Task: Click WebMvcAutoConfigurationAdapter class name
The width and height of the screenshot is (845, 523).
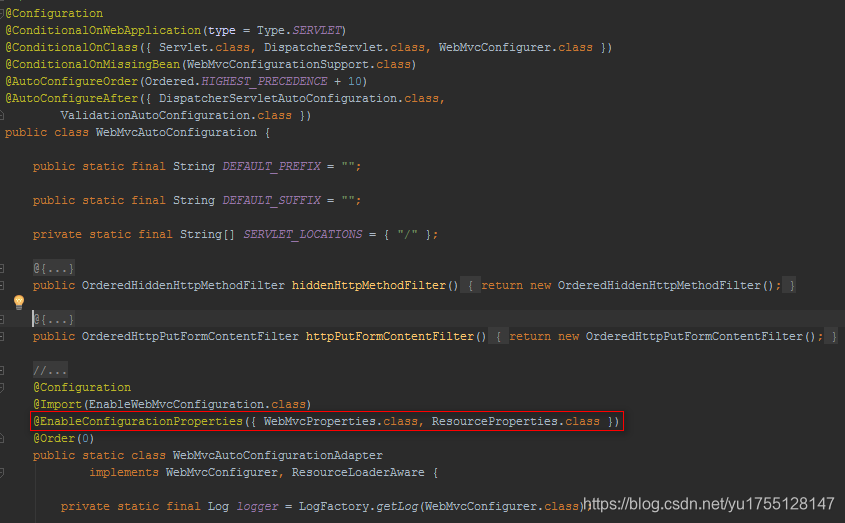Action: (278, 455)
